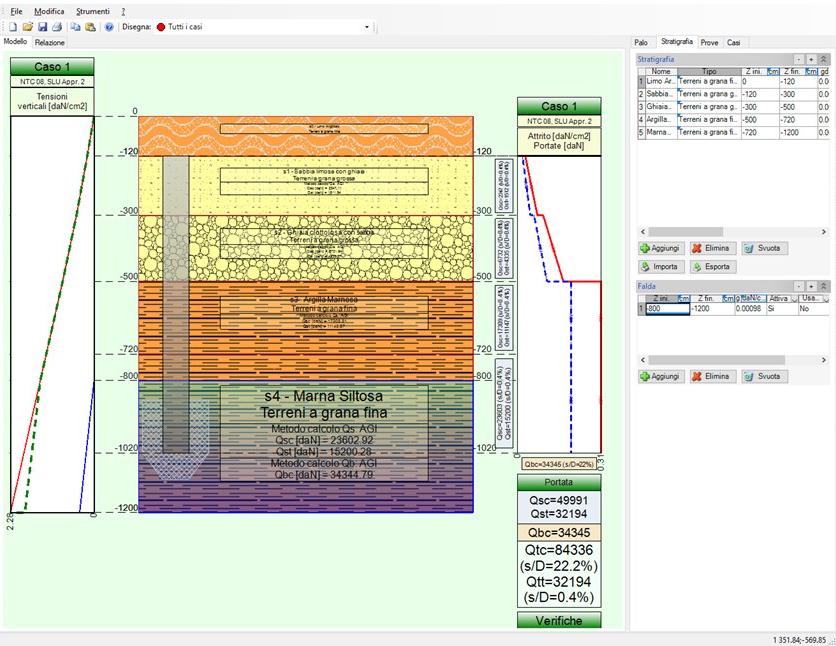
Task: Select stratigraphy row 3 Ghiaia by its row header
Action: [640, 107]
